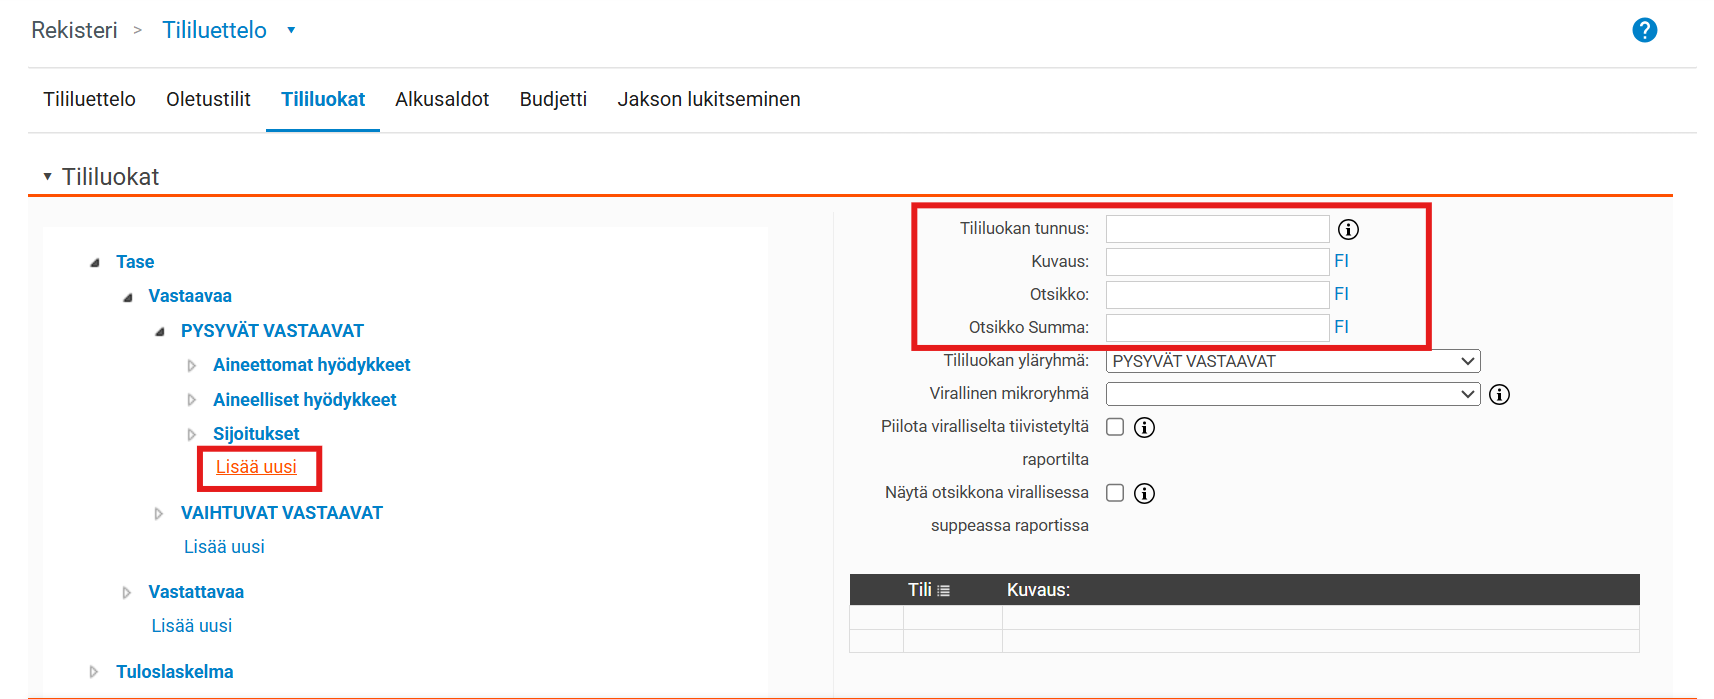Open the blue help question mark icon

1644,31
